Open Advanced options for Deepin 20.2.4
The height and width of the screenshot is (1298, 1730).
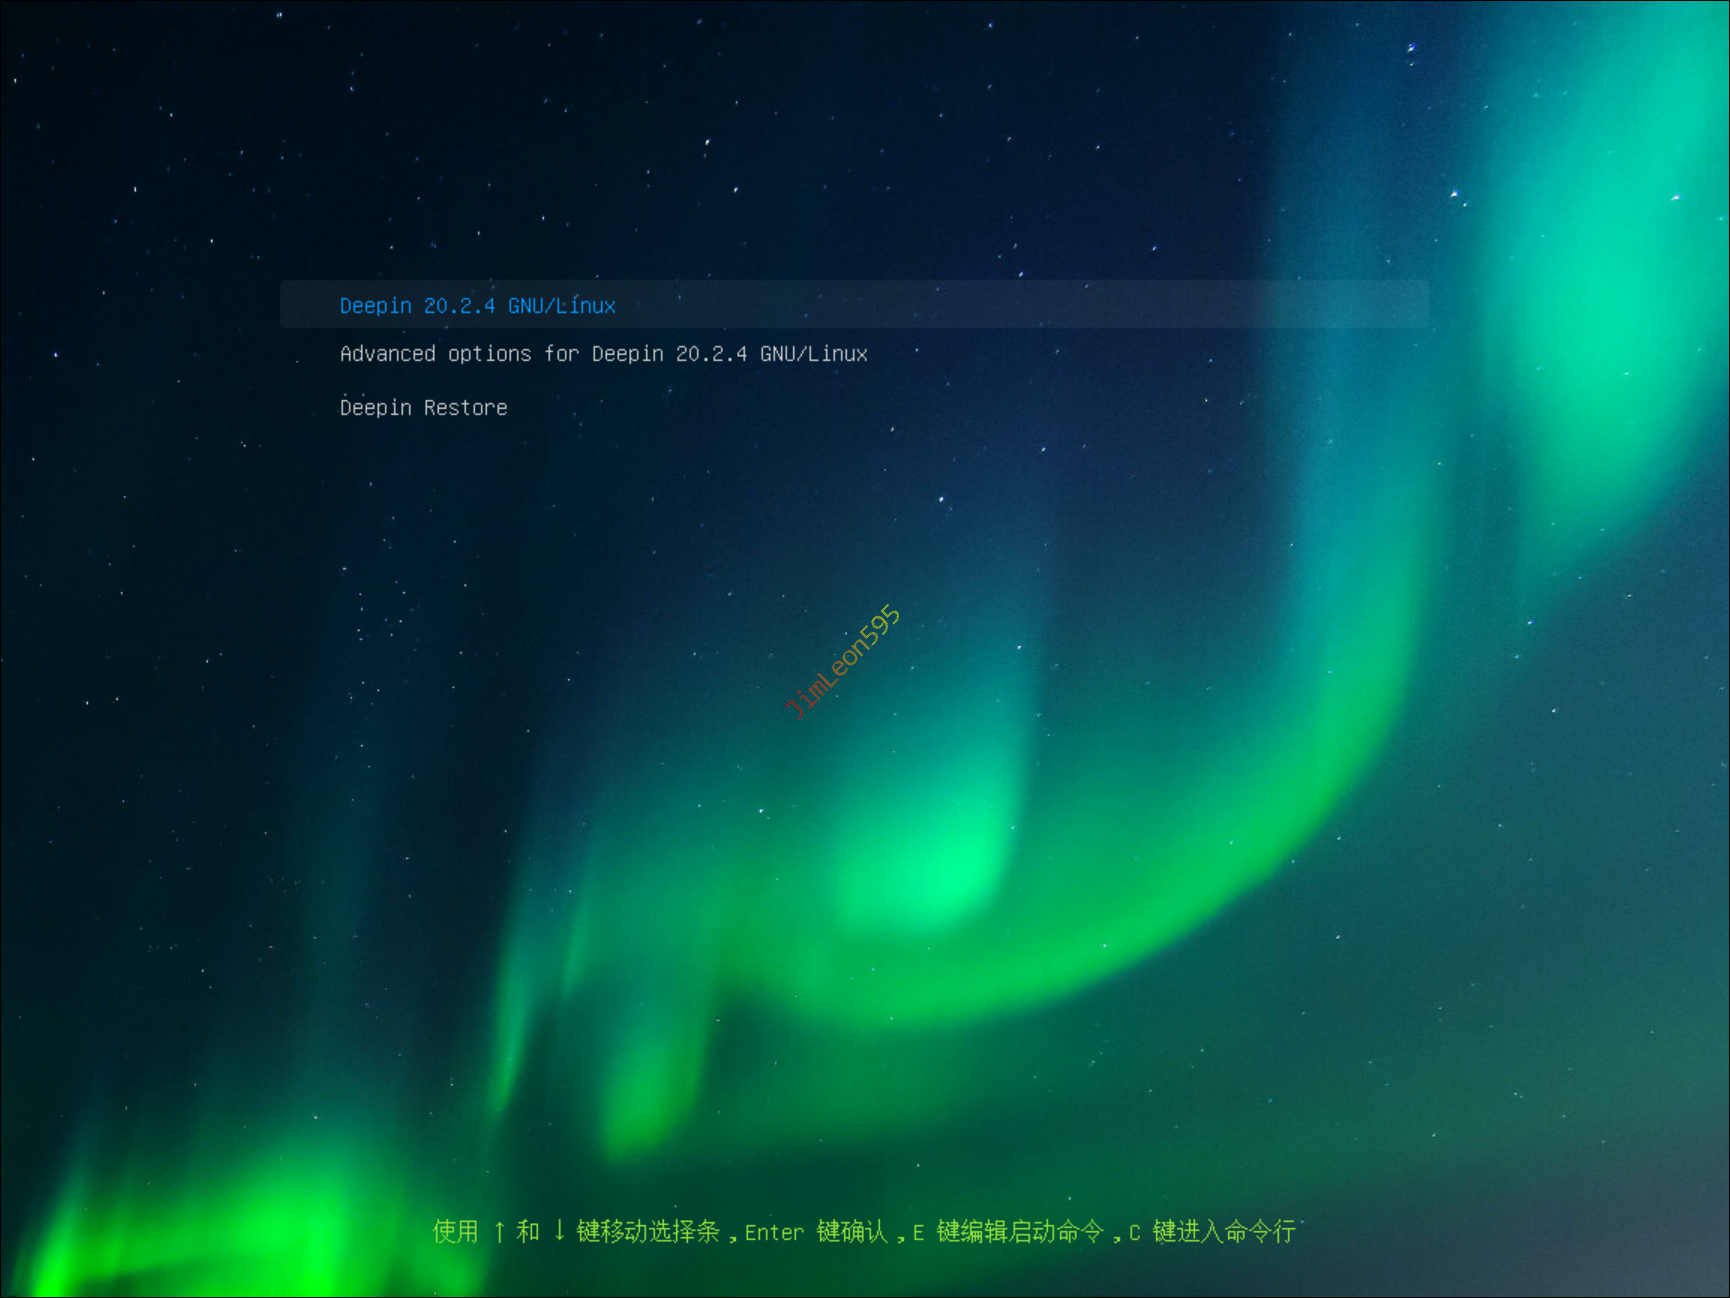[x=603, y=354]
